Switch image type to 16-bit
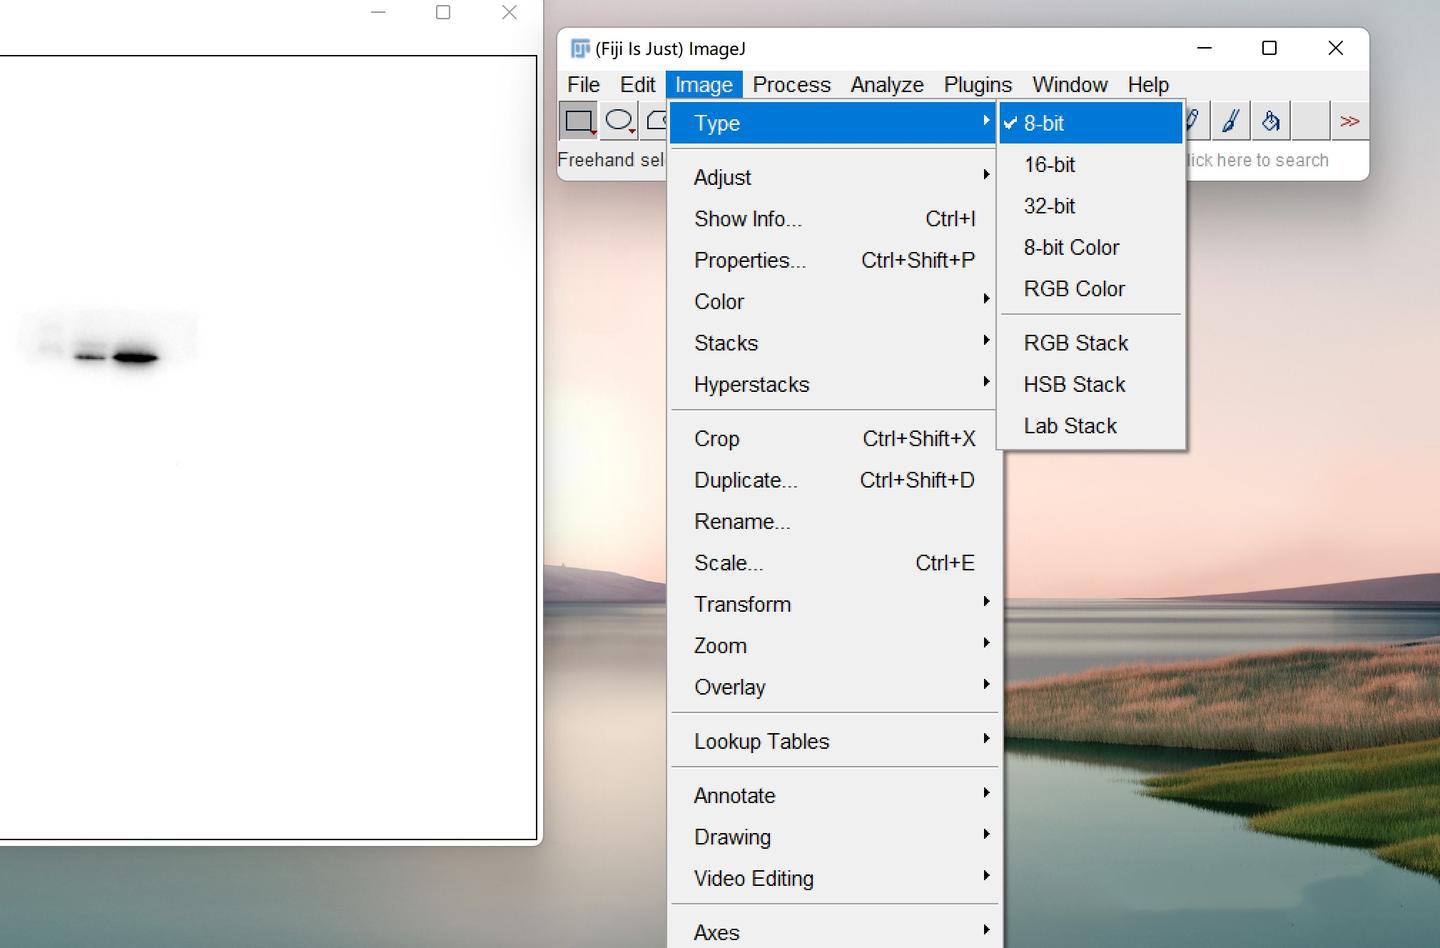The height and width of the screenshot is (948, 1440). click(x=1049, y=165)
